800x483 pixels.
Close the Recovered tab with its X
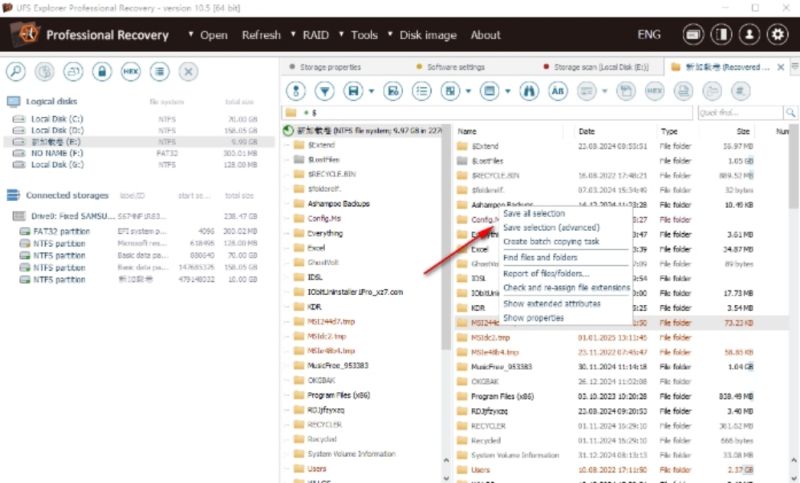[x=781, y=67]
